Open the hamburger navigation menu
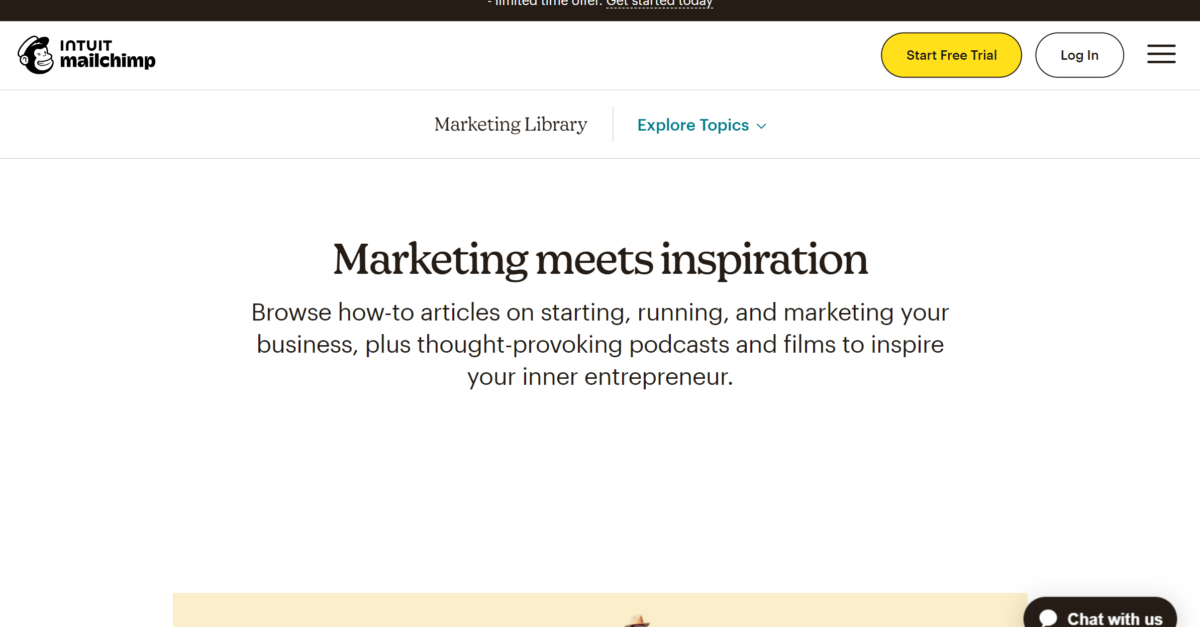 [x=1161, y=54]
